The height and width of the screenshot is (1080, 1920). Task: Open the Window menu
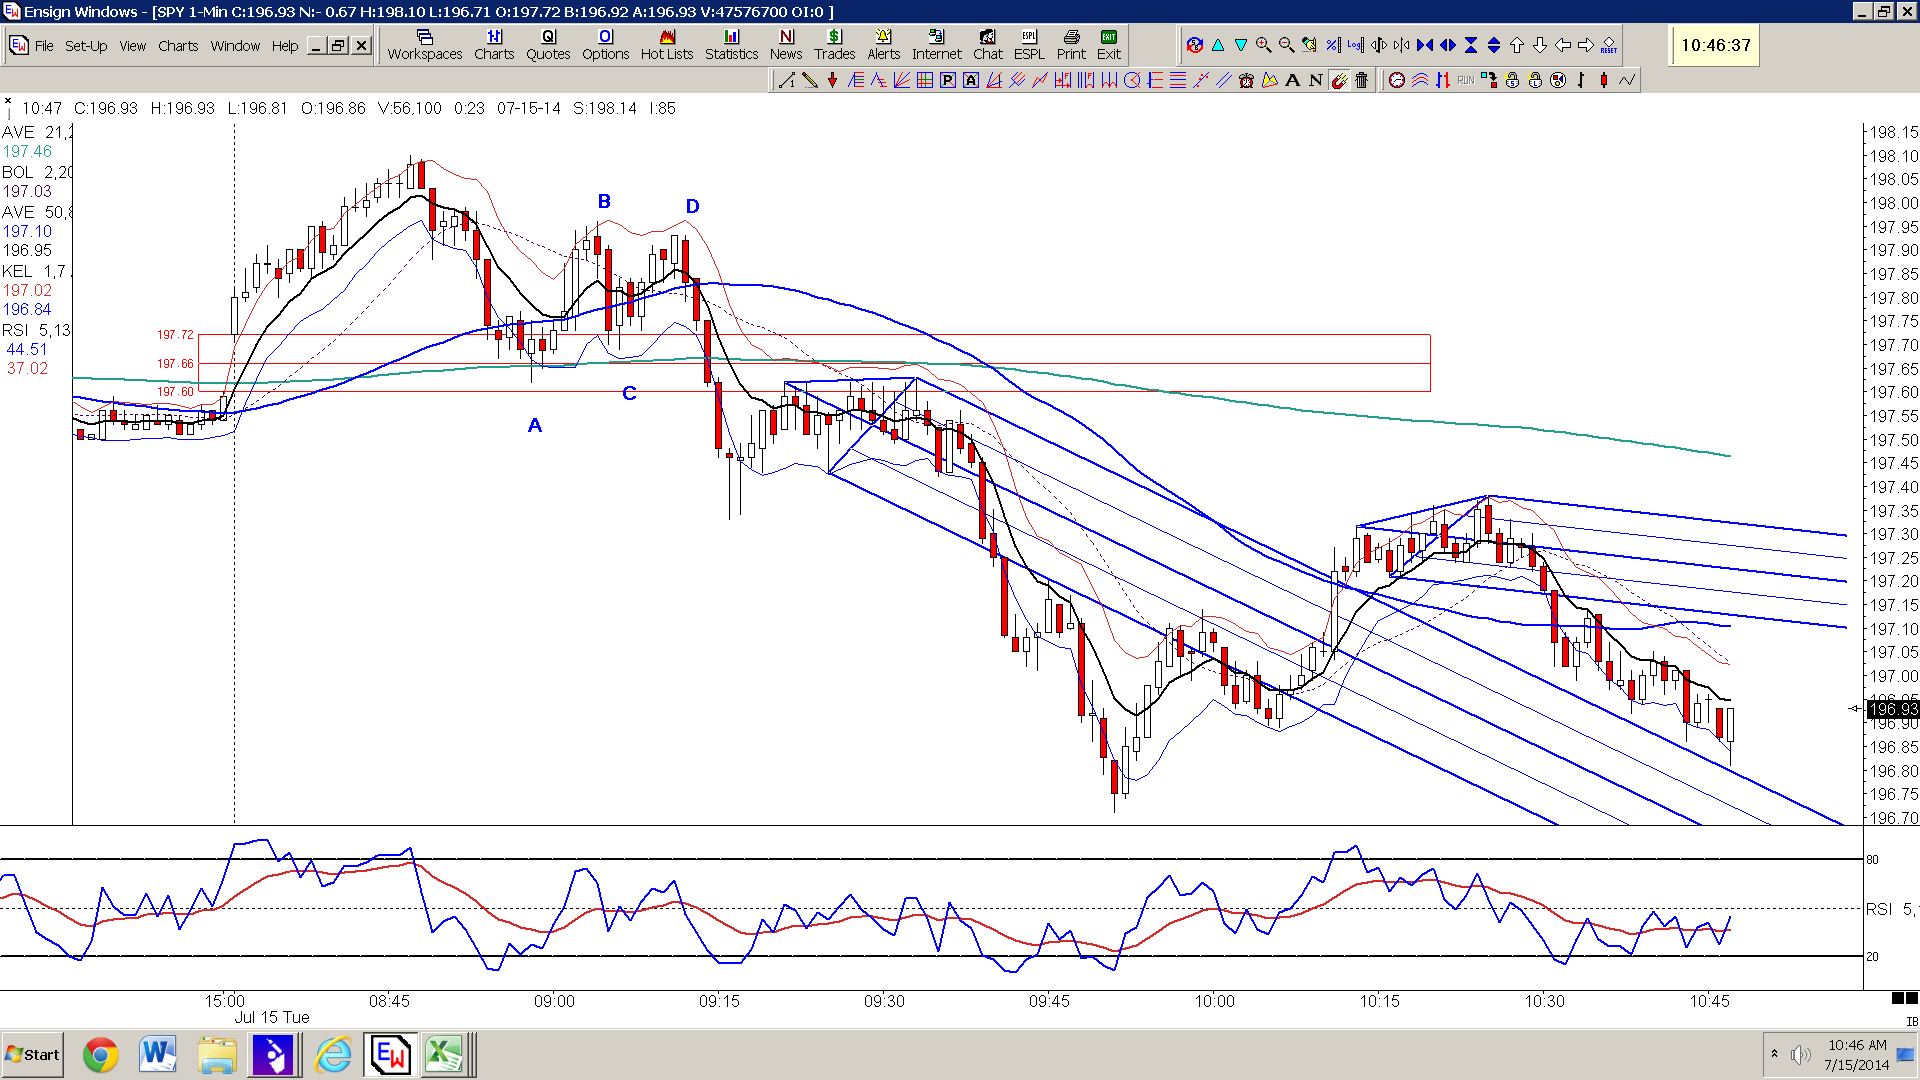pos(235,46)
